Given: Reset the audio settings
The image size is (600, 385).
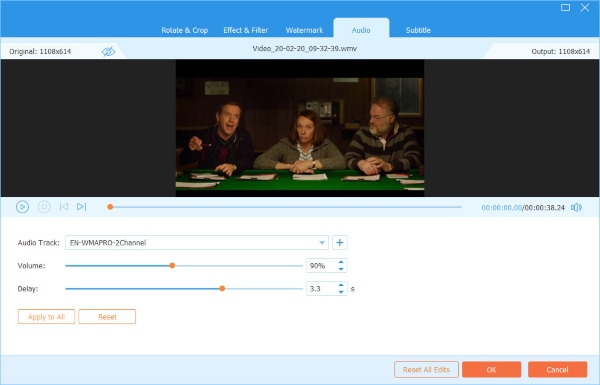Looking at the screenshot, I should coord(107,317).
